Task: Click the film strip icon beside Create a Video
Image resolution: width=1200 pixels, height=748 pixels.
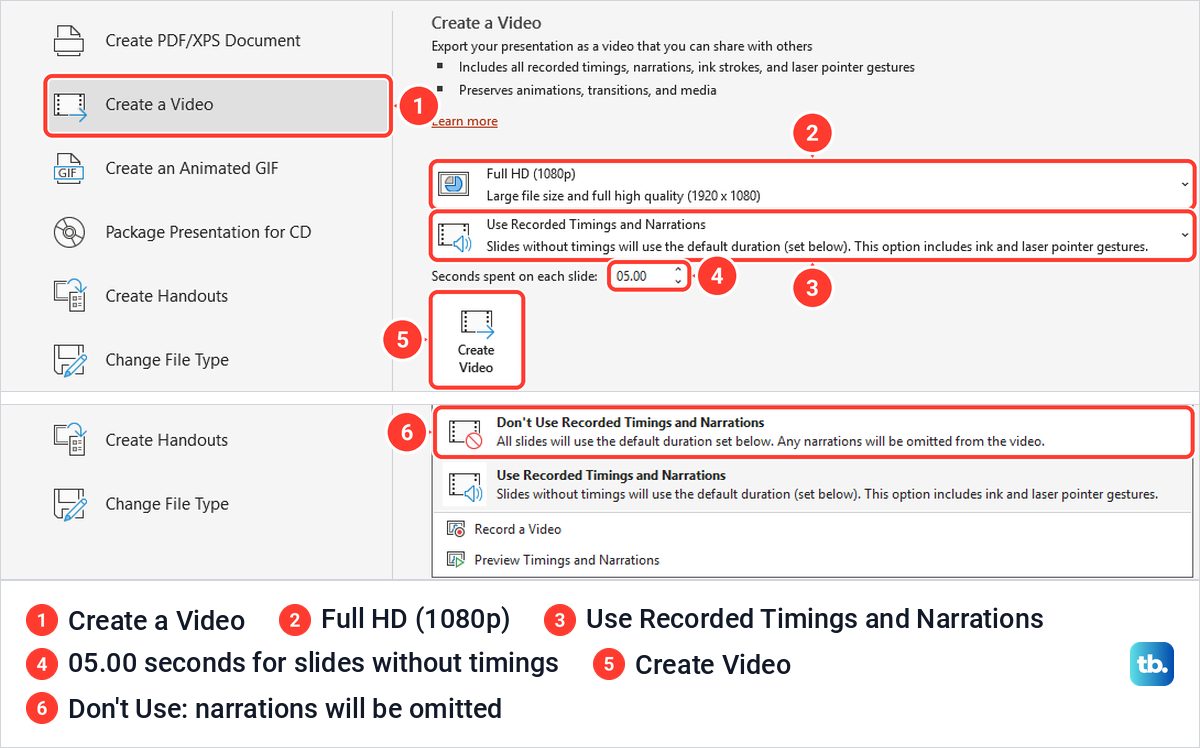Action: coord(69,105)
